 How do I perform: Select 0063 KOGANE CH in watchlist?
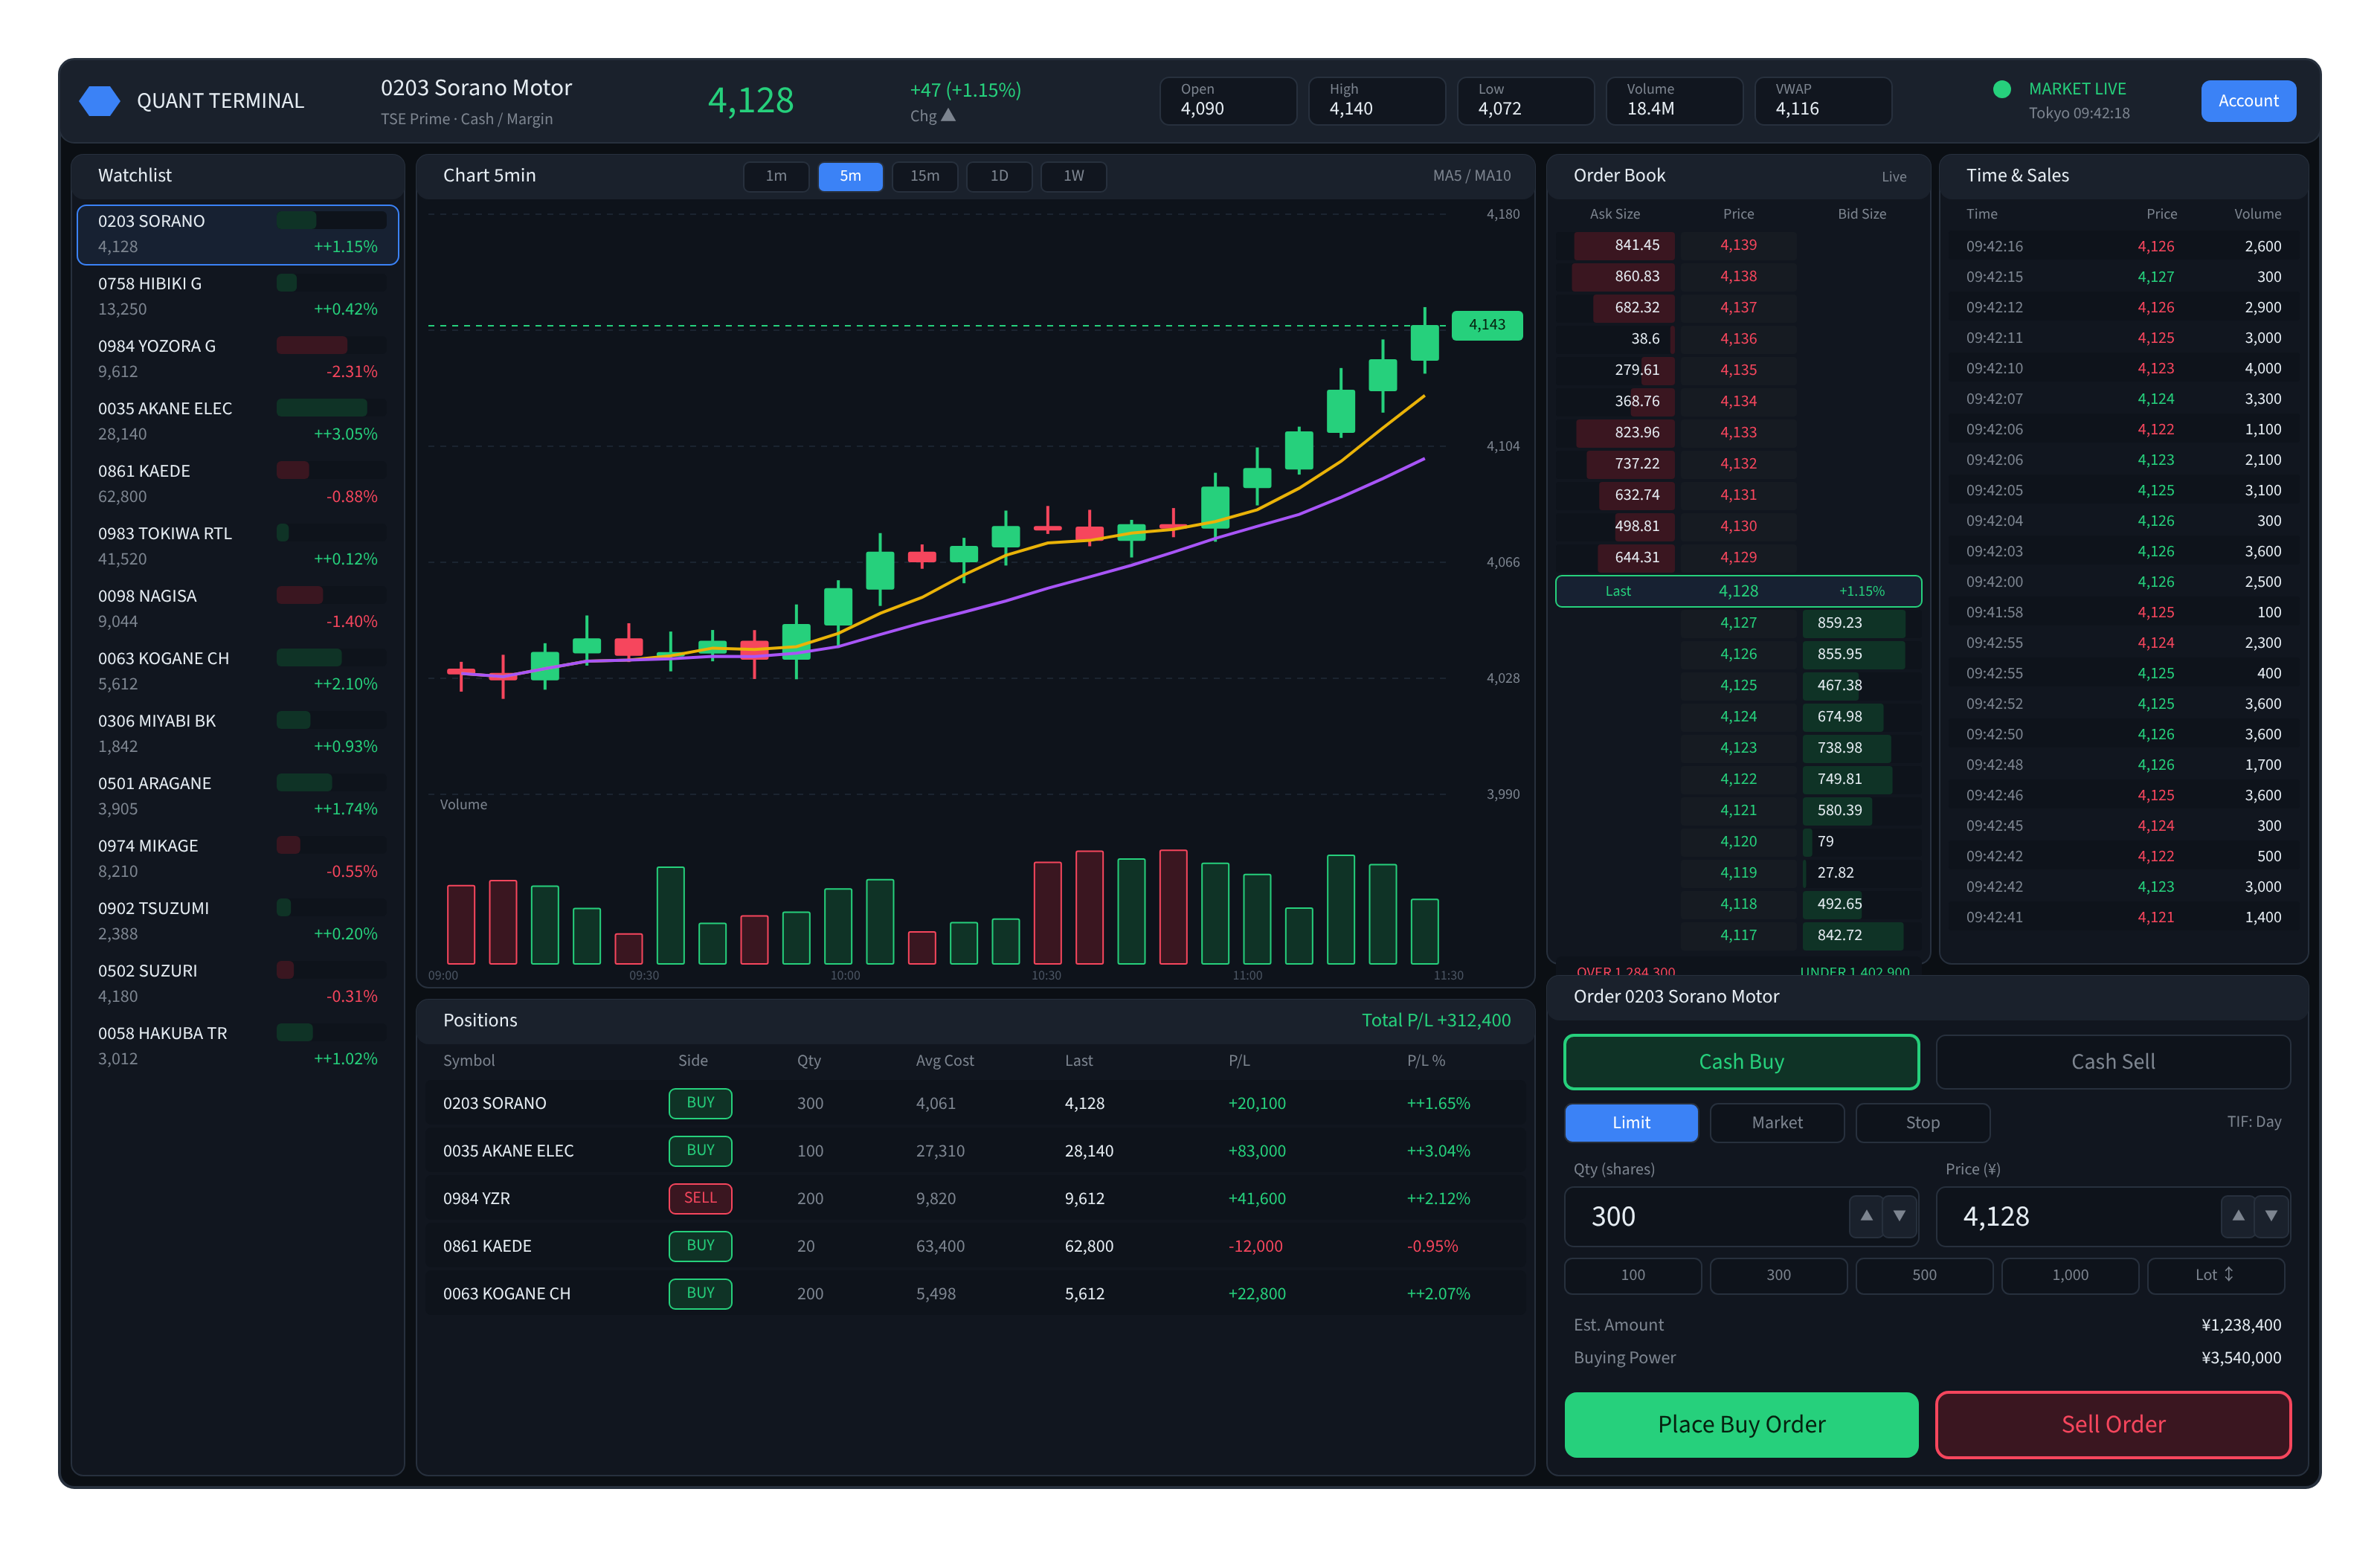[x=238, y=672]
